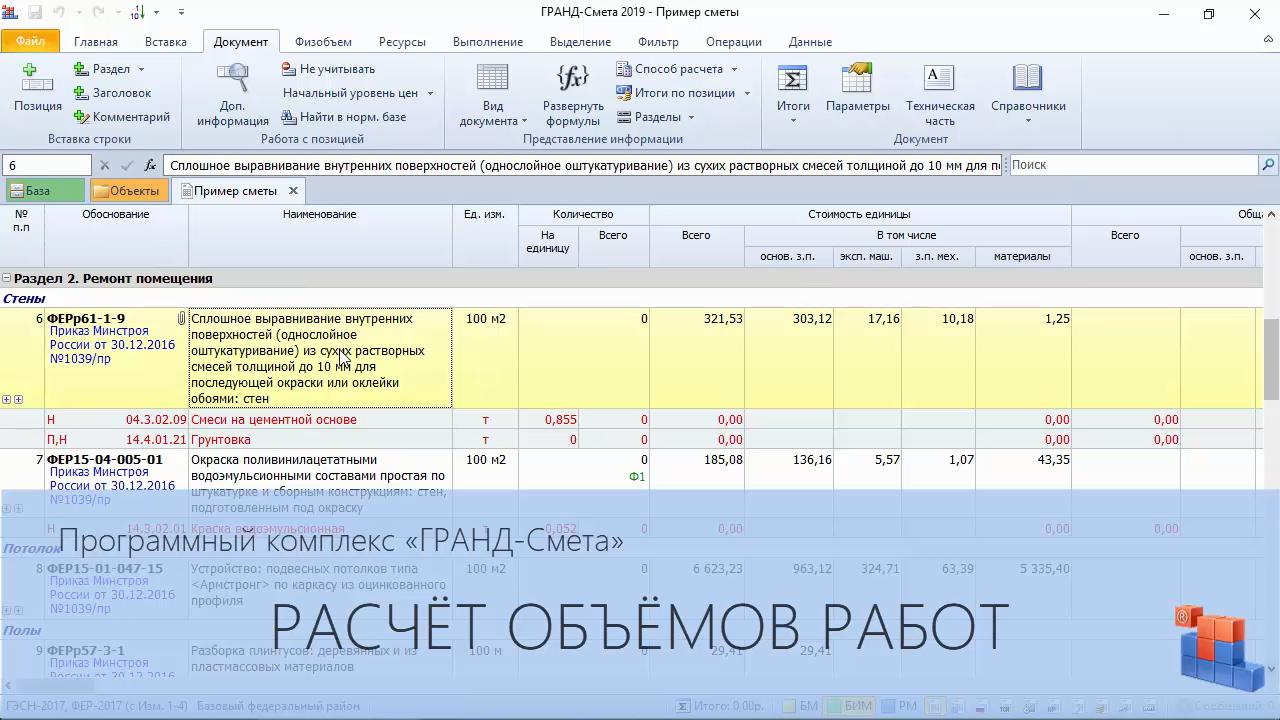1280x720 pixels.
Task: Open the Техническая часть
Action: point(940,94)
